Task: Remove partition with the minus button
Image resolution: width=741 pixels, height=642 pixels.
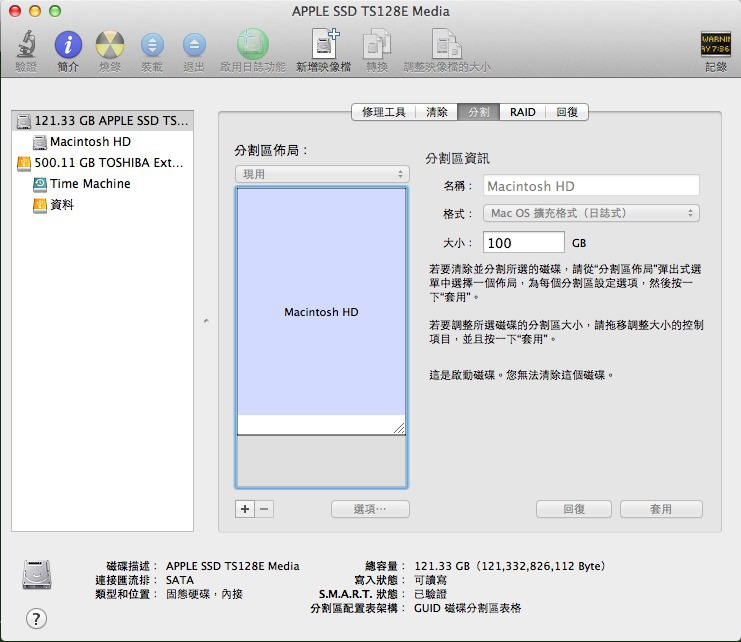Action: click(x=264, y=509)
